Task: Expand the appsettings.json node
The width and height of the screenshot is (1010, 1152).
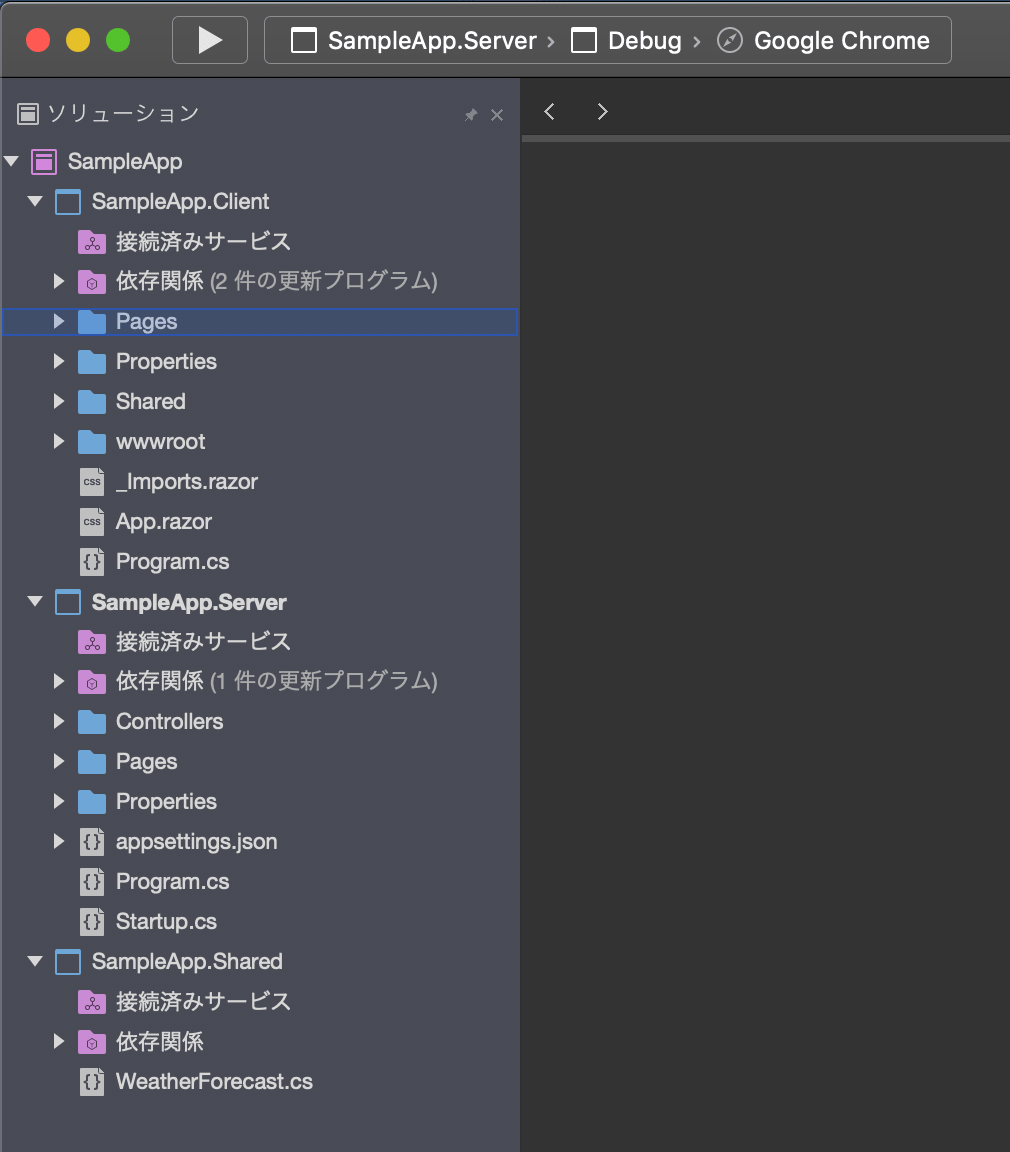Action: [x=59, y=841]
